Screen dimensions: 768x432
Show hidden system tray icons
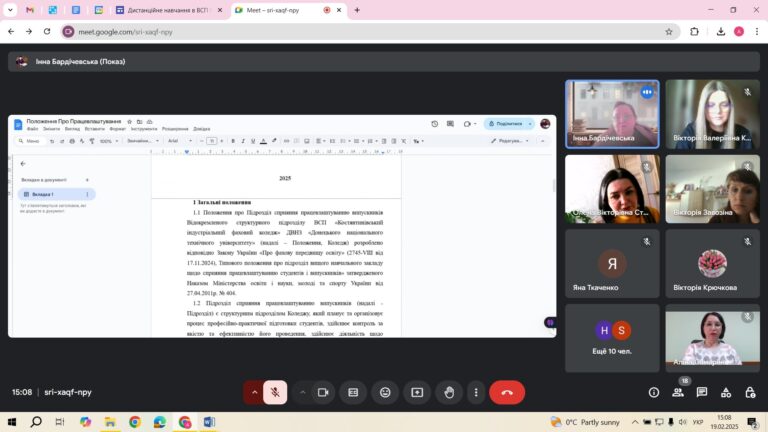[635, 422]
